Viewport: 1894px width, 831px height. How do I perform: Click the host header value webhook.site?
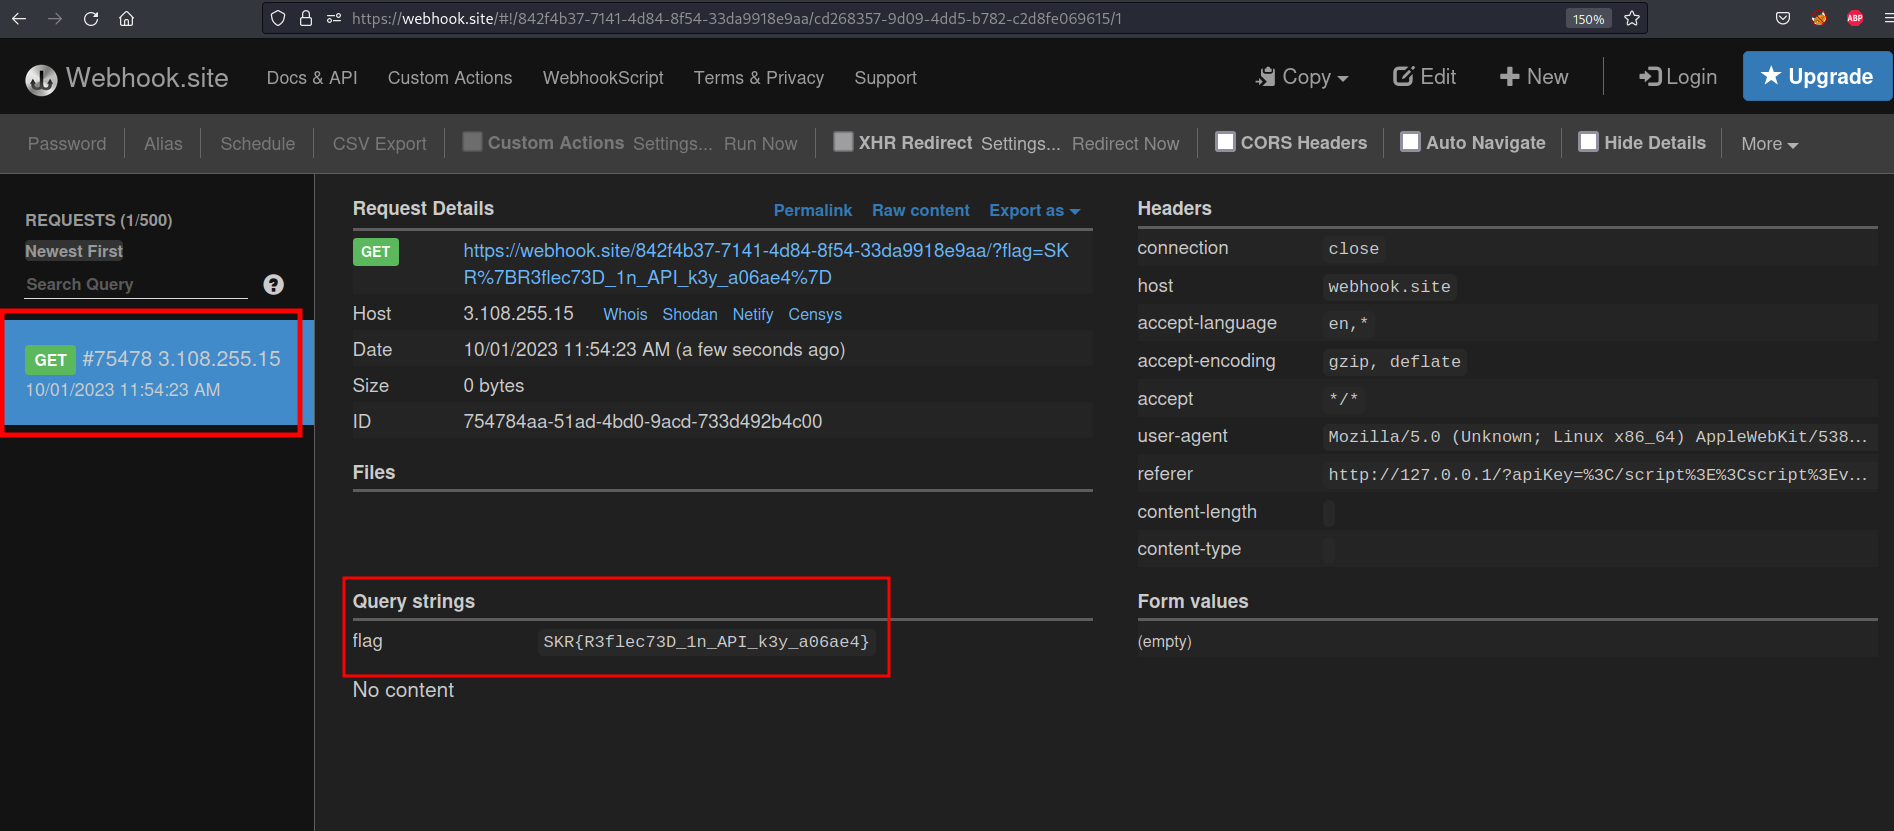point(1389,287)
